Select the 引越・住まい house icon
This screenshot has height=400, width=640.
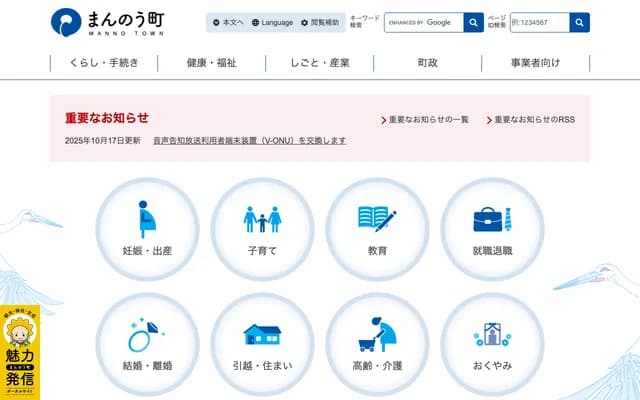coord(262,343)
